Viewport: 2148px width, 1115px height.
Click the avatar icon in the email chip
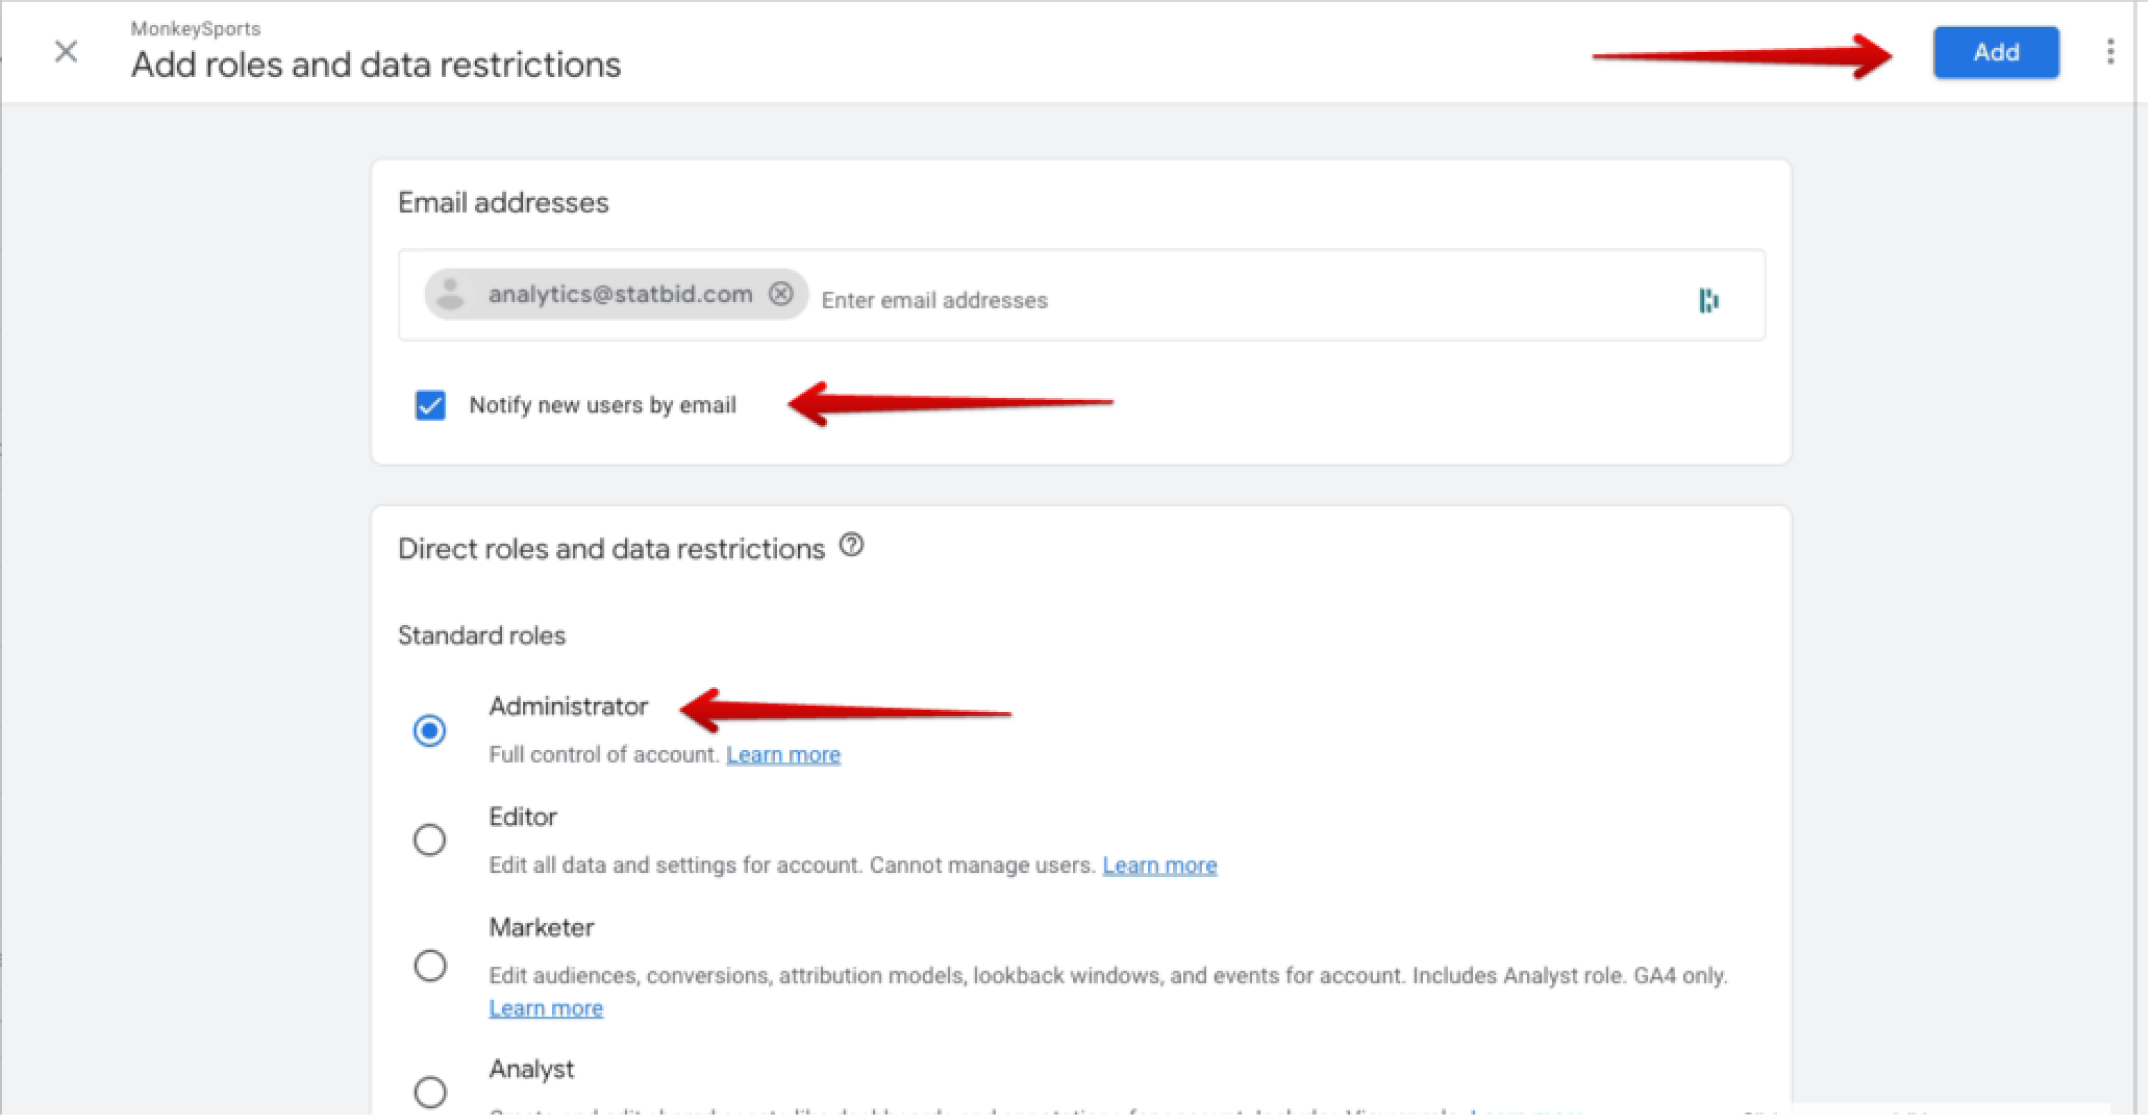tap(451, 294)
